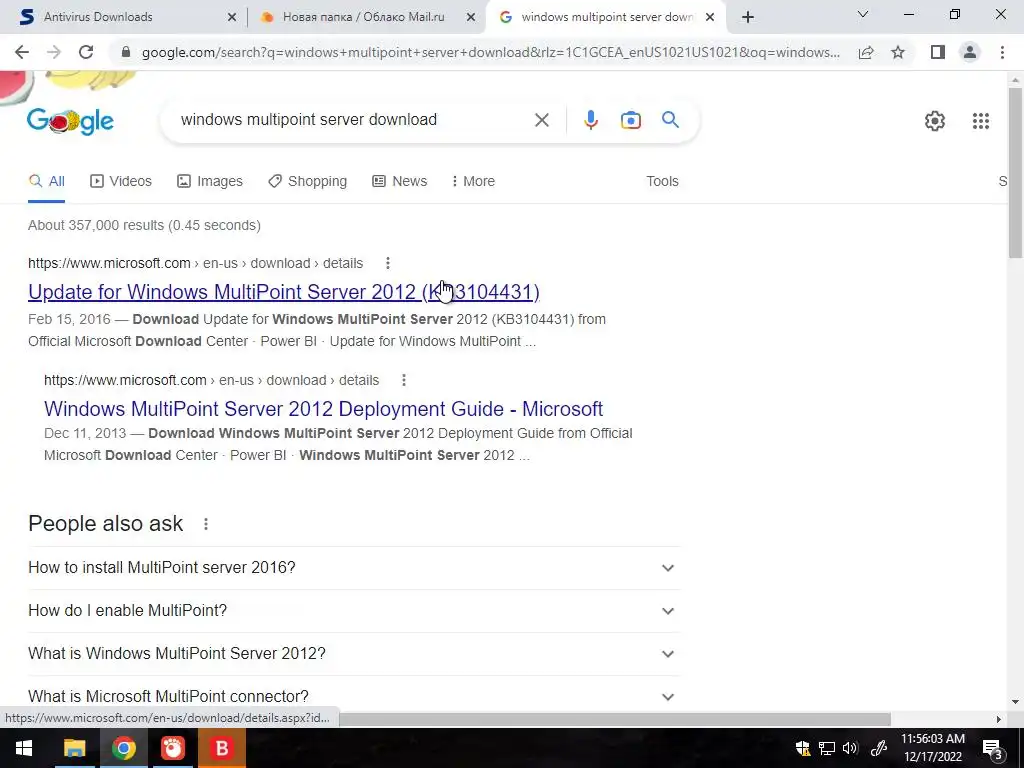Select the All results filter

[x=46, y=182]
